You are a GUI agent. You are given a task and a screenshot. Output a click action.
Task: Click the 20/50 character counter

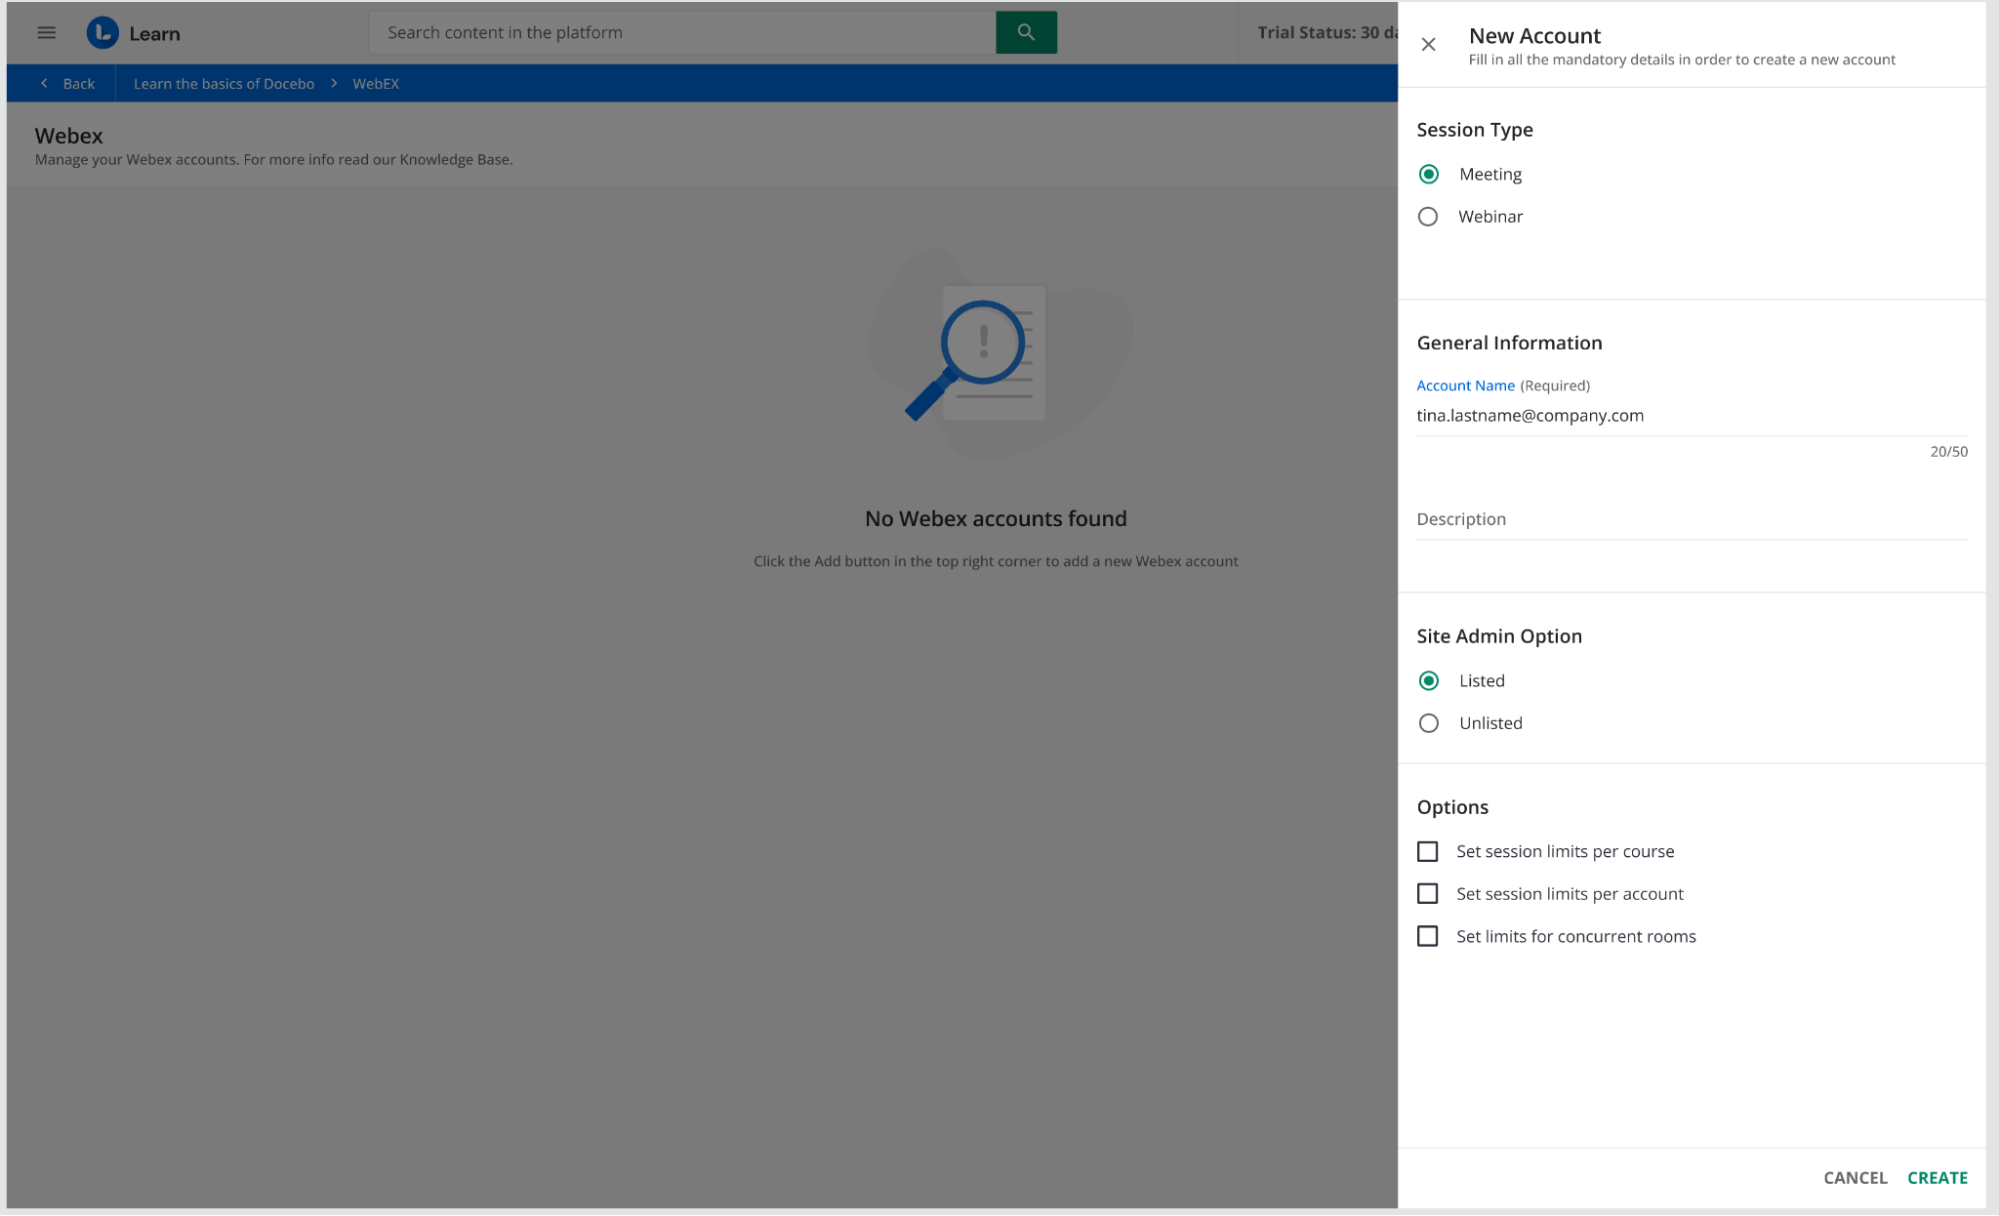1948,452
